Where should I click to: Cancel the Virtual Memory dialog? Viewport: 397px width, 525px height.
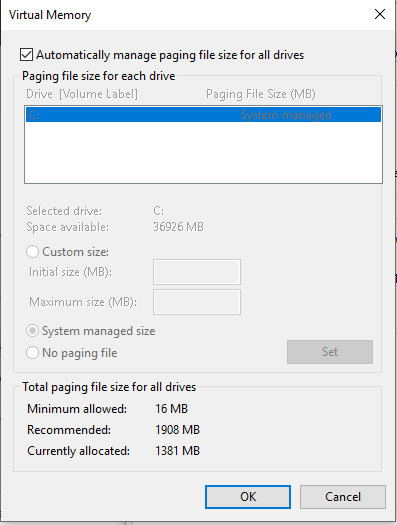click(343, 497)
